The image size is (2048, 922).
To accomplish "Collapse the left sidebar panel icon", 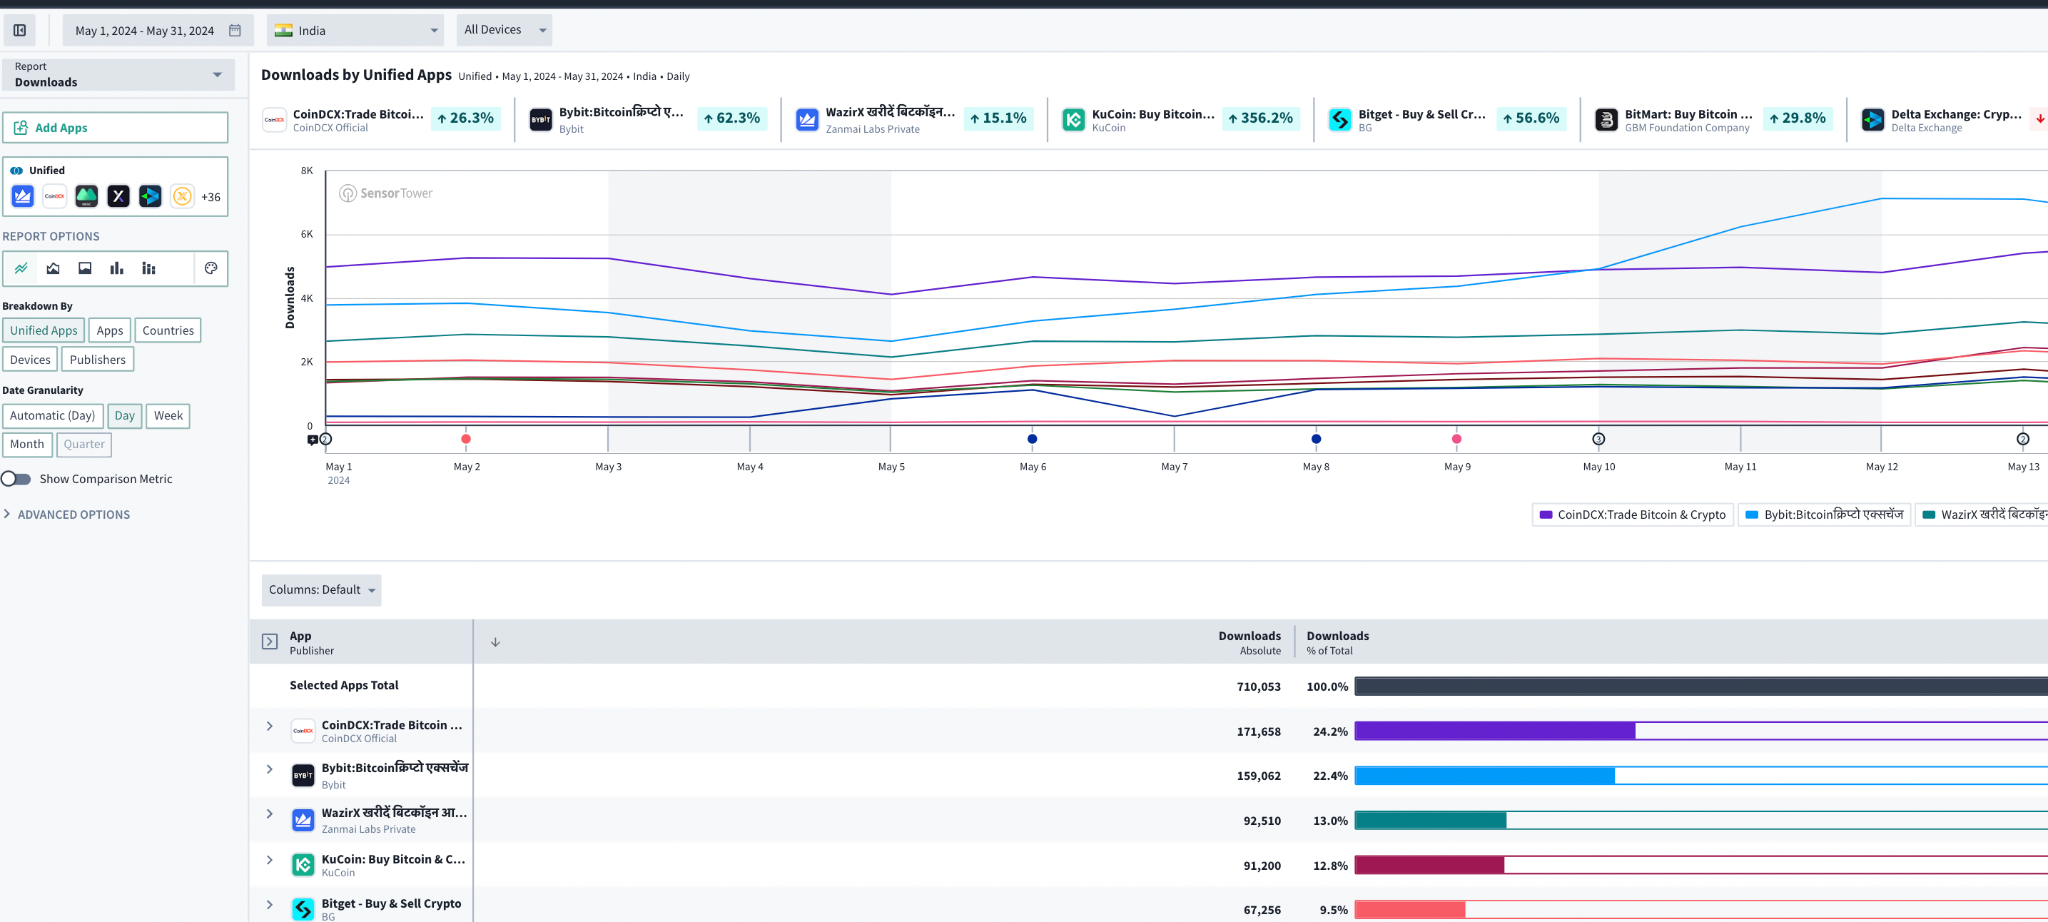I will point(19,30).
